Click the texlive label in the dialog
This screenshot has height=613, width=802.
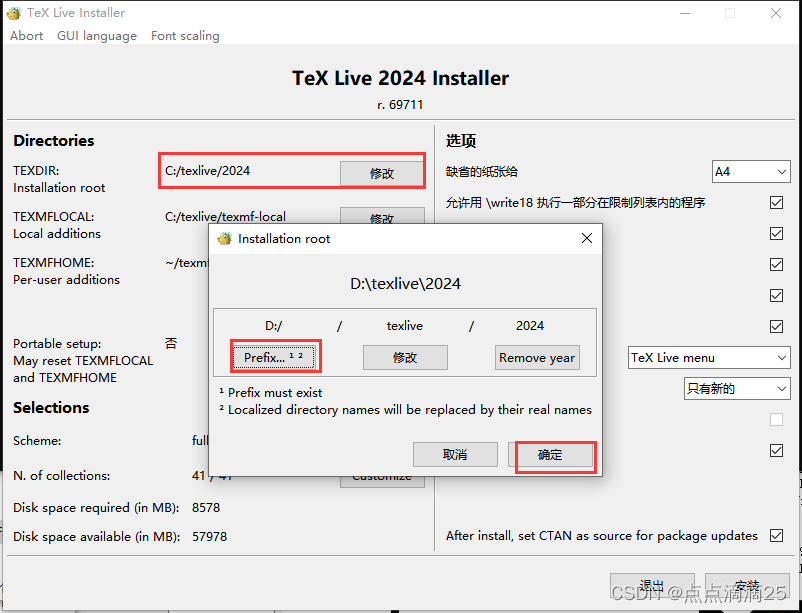405,326
